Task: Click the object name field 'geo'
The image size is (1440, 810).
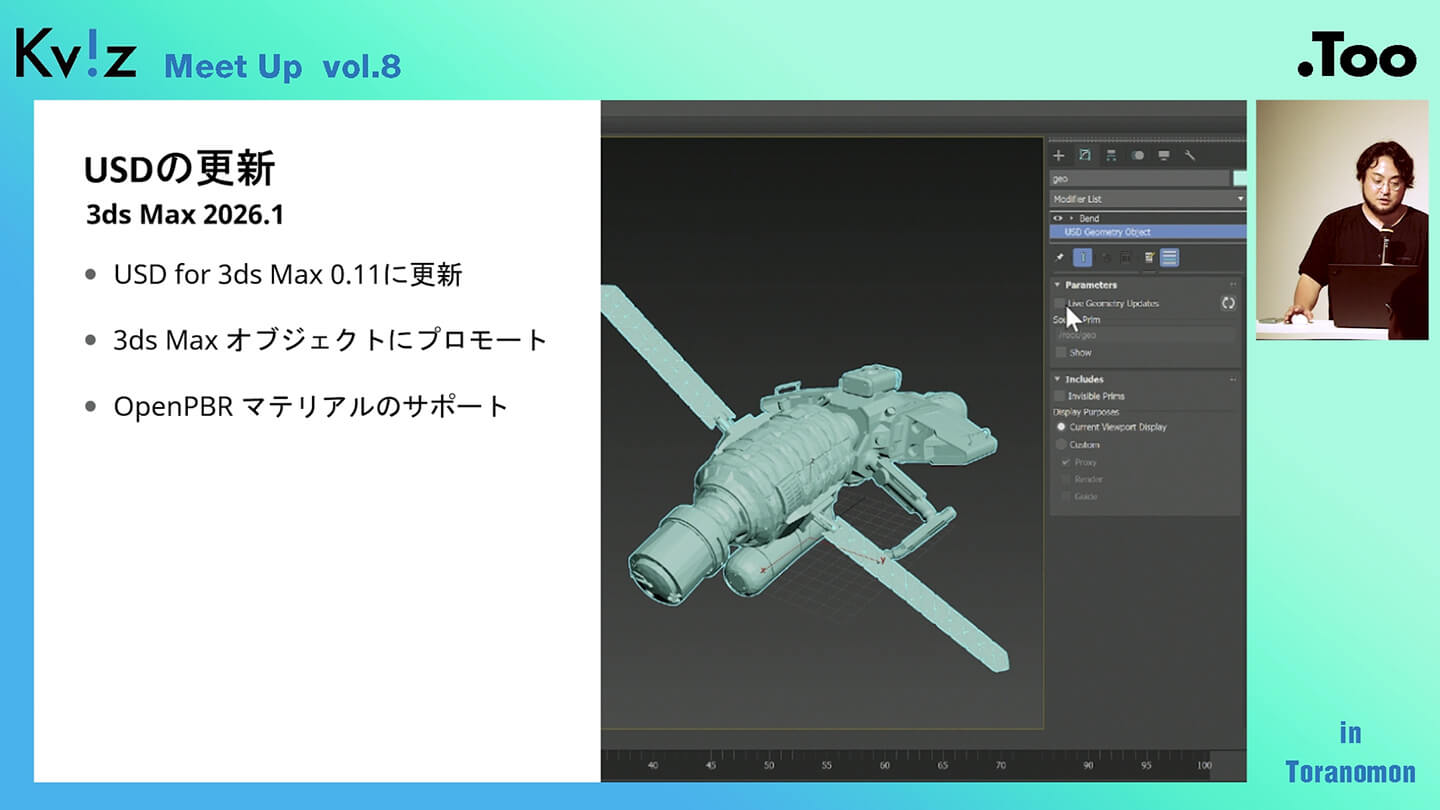Action: [x=1138, y=178]
